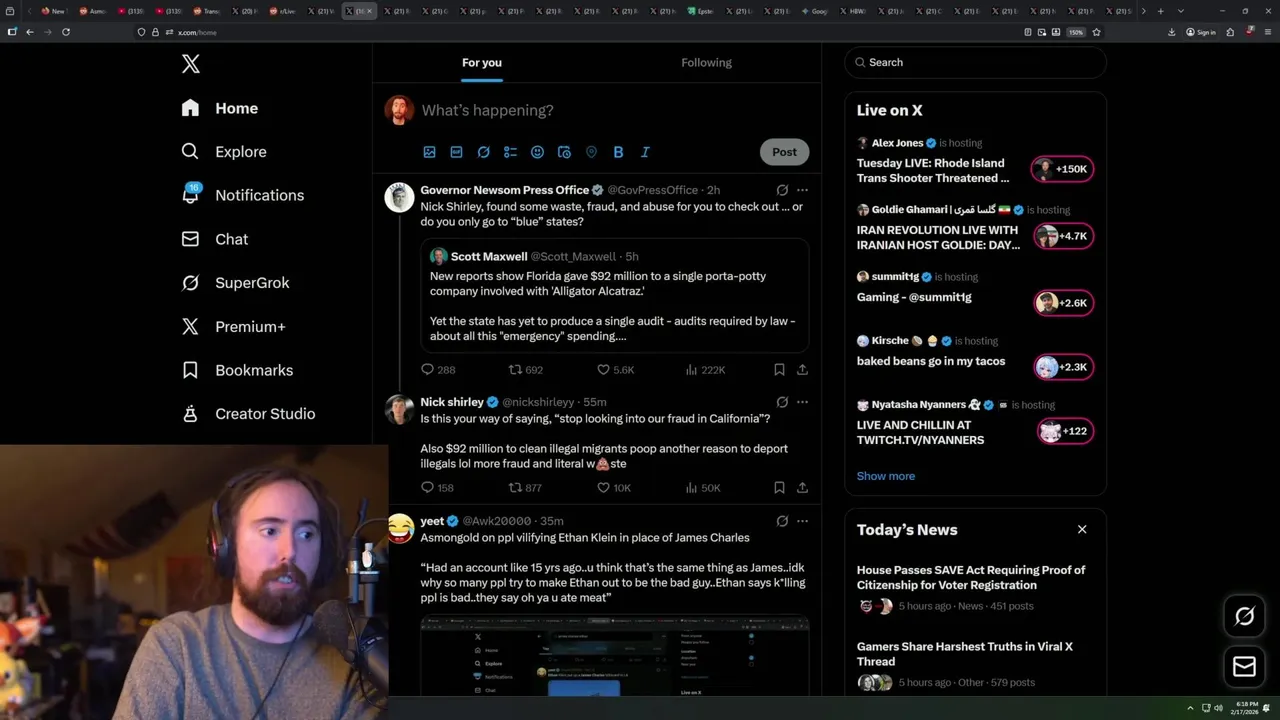Image resolution: width=1280 pixels, height=720 pixels.
Task: Schedule the post with calendar icon
Action: 564,152
